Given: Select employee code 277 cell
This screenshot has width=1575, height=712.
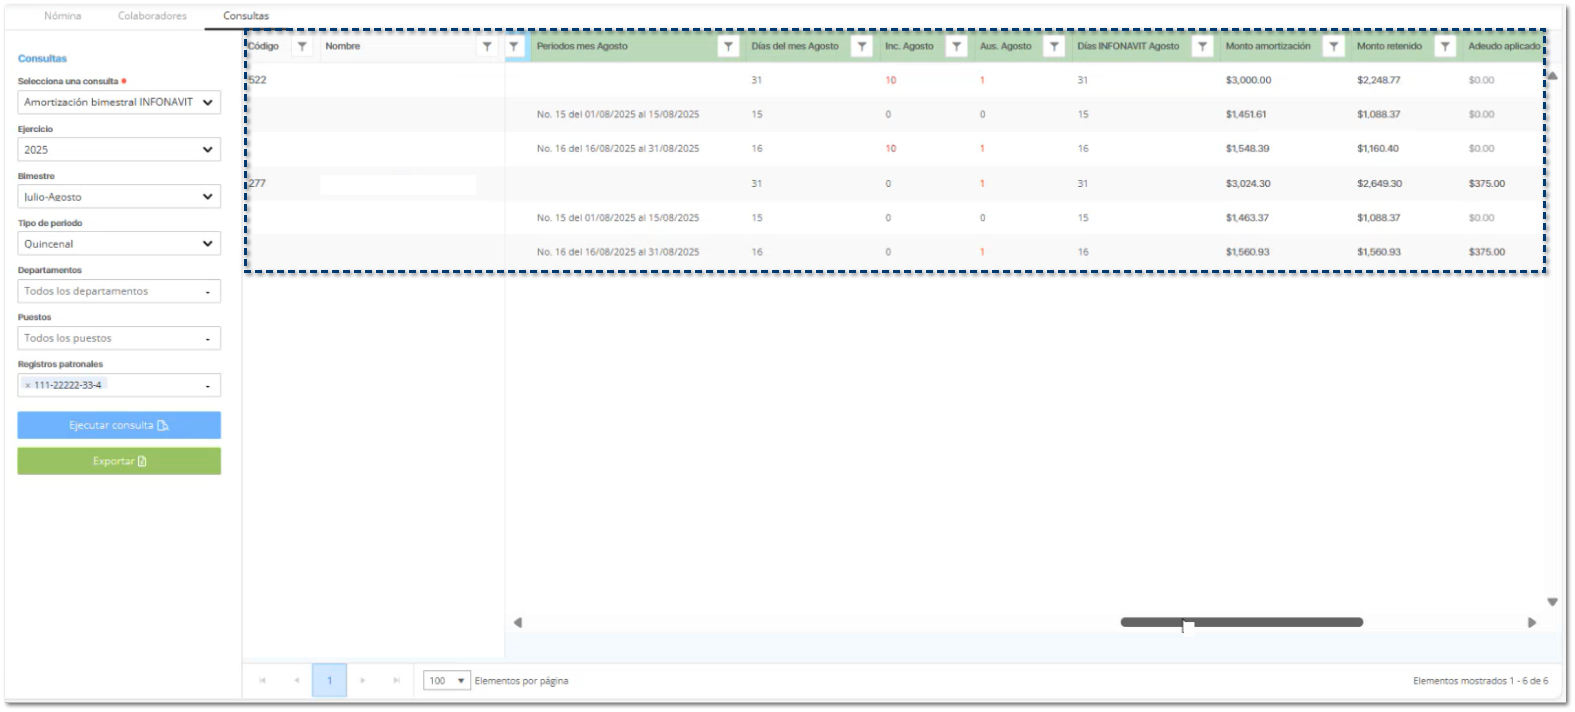Looking at the screenshot, I should pyautogui.click(x=258, y=183).
